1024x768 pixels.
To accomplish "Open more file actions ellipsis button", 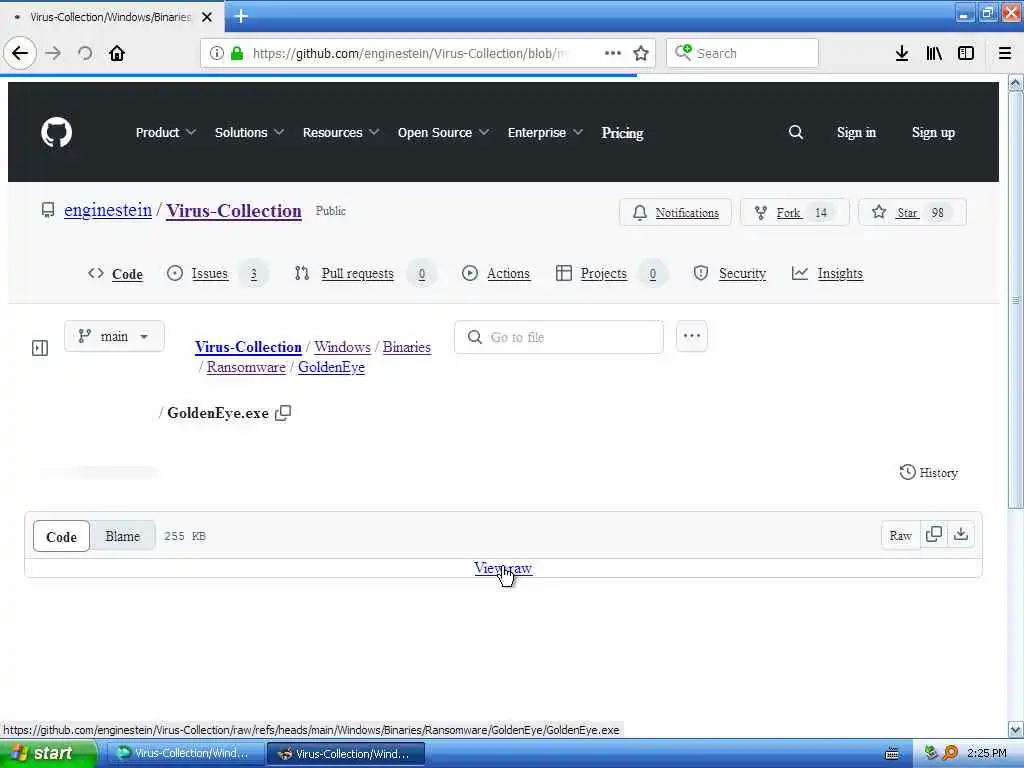I will (692, 336).
